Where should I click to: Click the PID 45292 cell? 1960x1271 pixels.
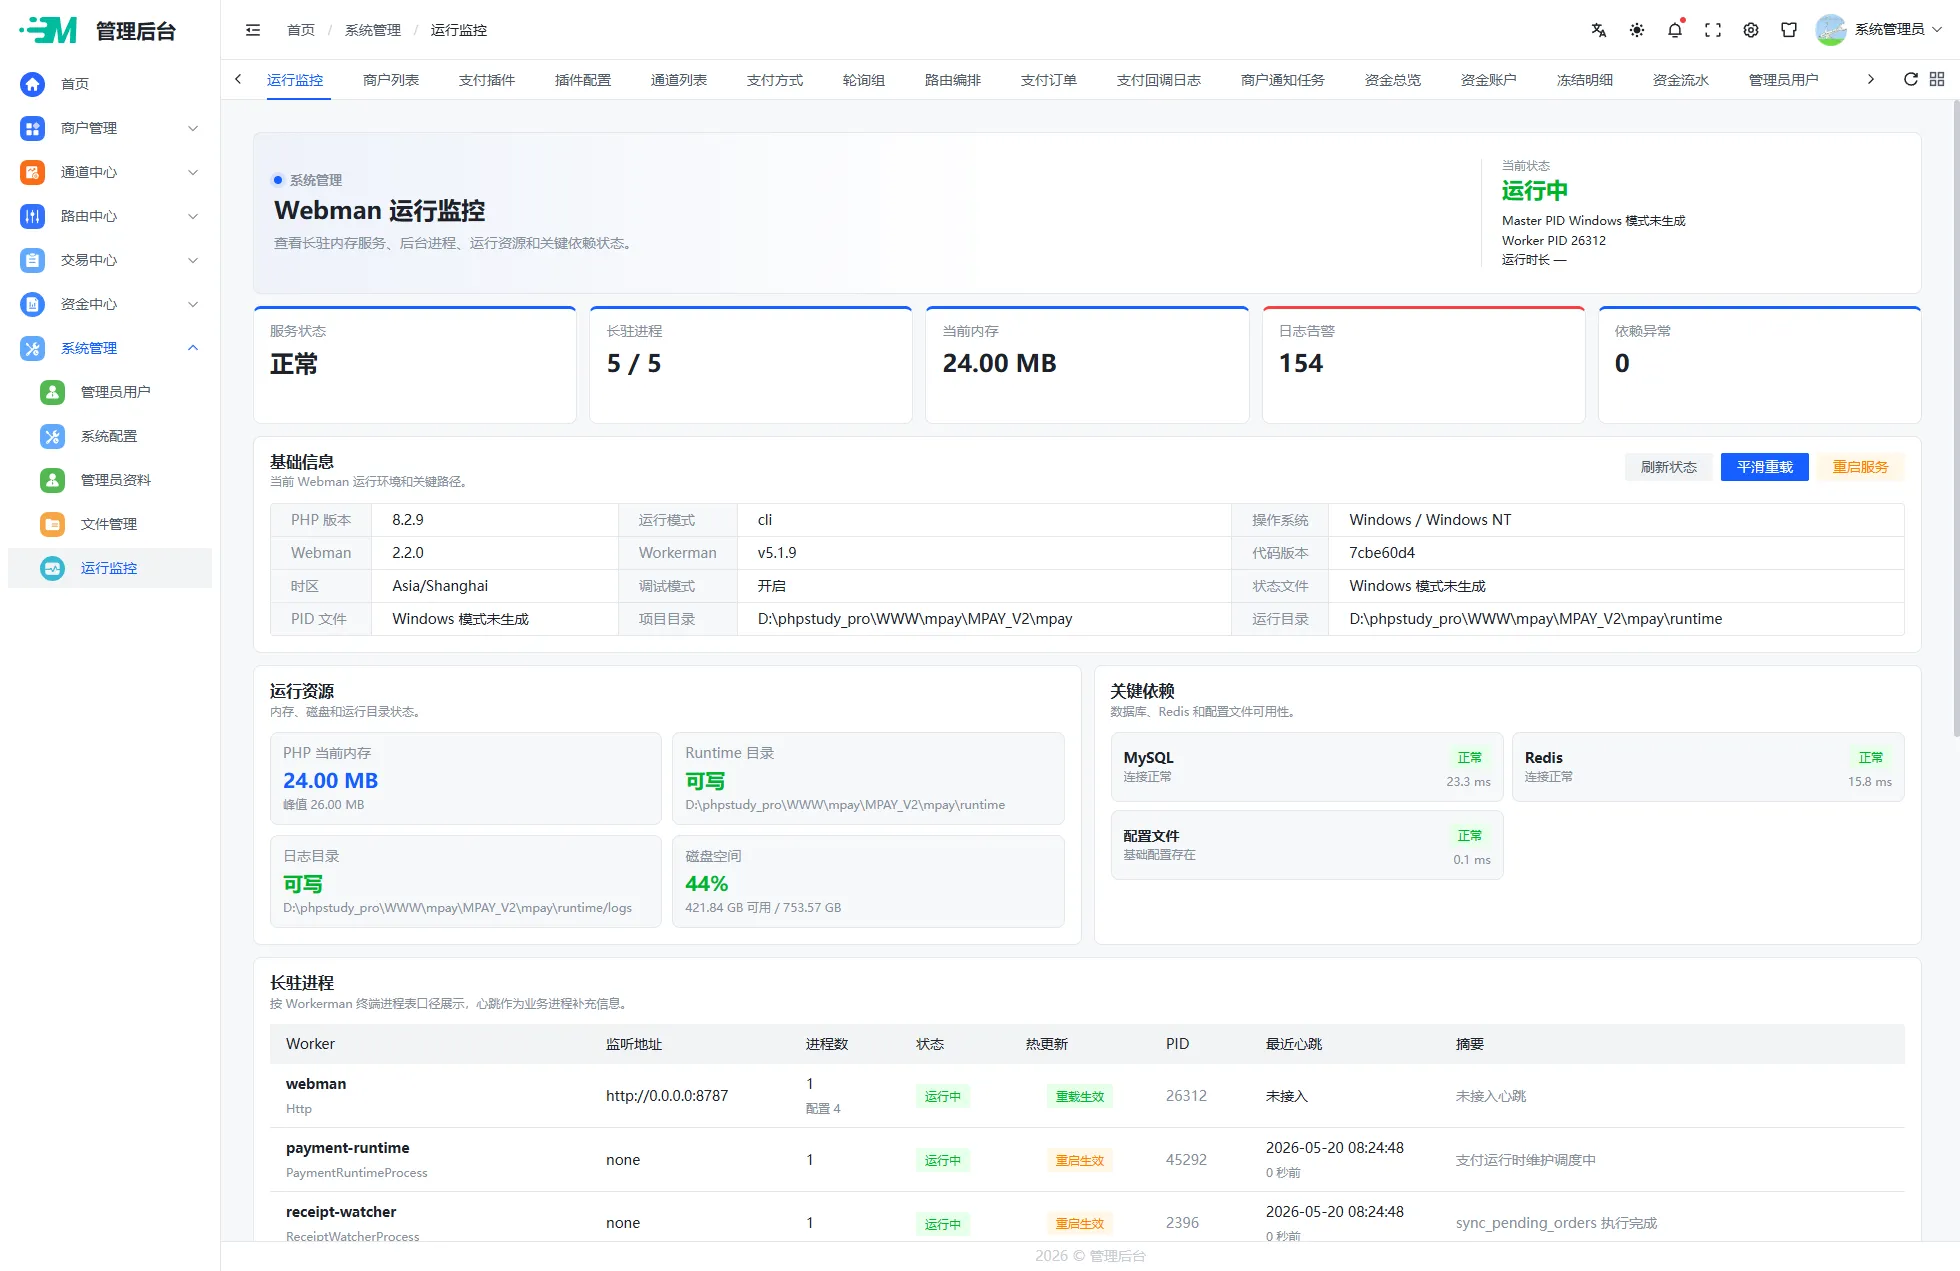coord(1186,1160)
